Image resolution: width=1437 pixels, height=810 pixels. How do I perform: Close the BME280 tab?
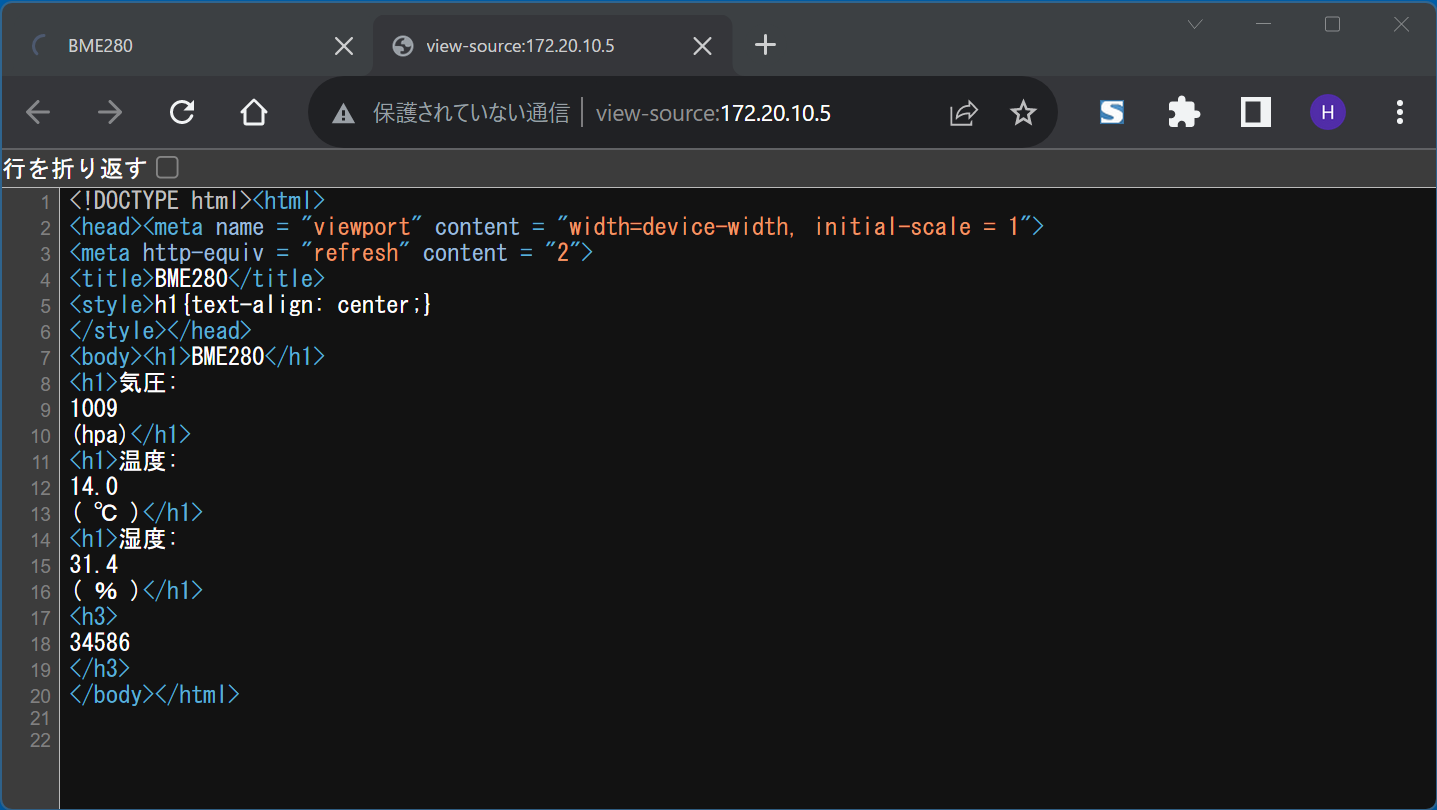click(343, 46)
